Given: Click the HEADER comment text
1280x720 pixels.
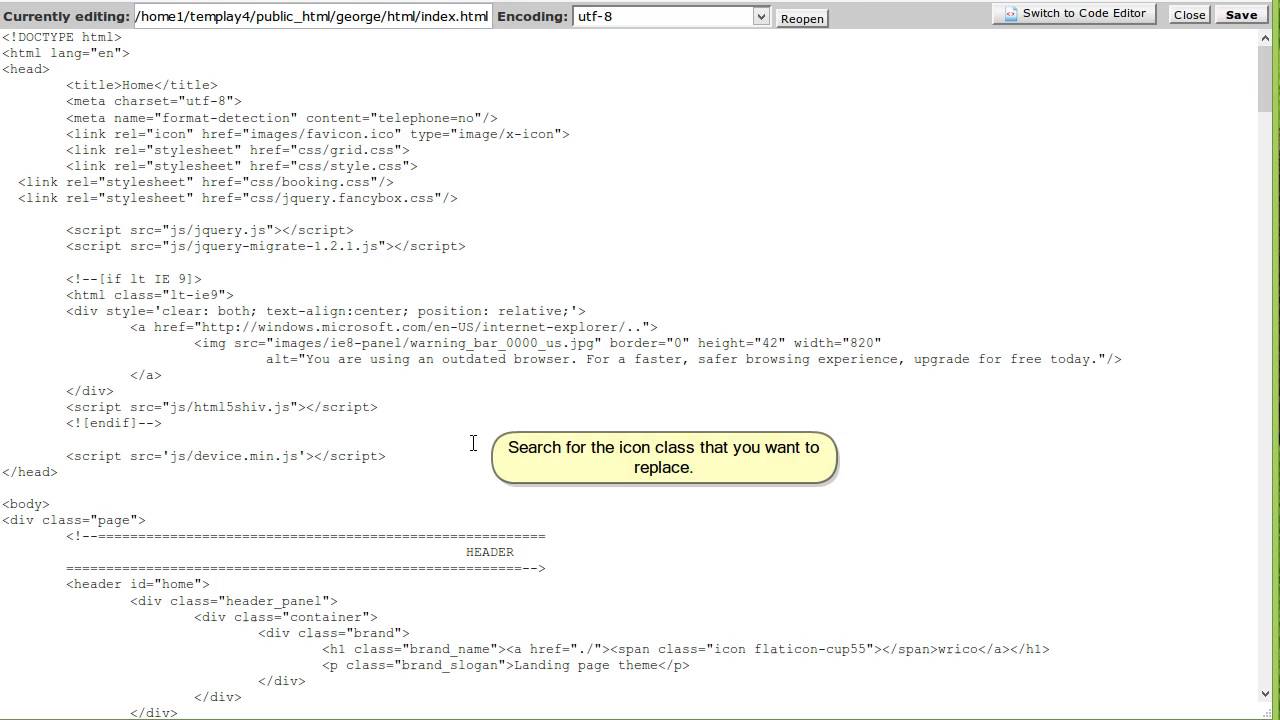Looking at the screenshot, I should tap(490, 552).
